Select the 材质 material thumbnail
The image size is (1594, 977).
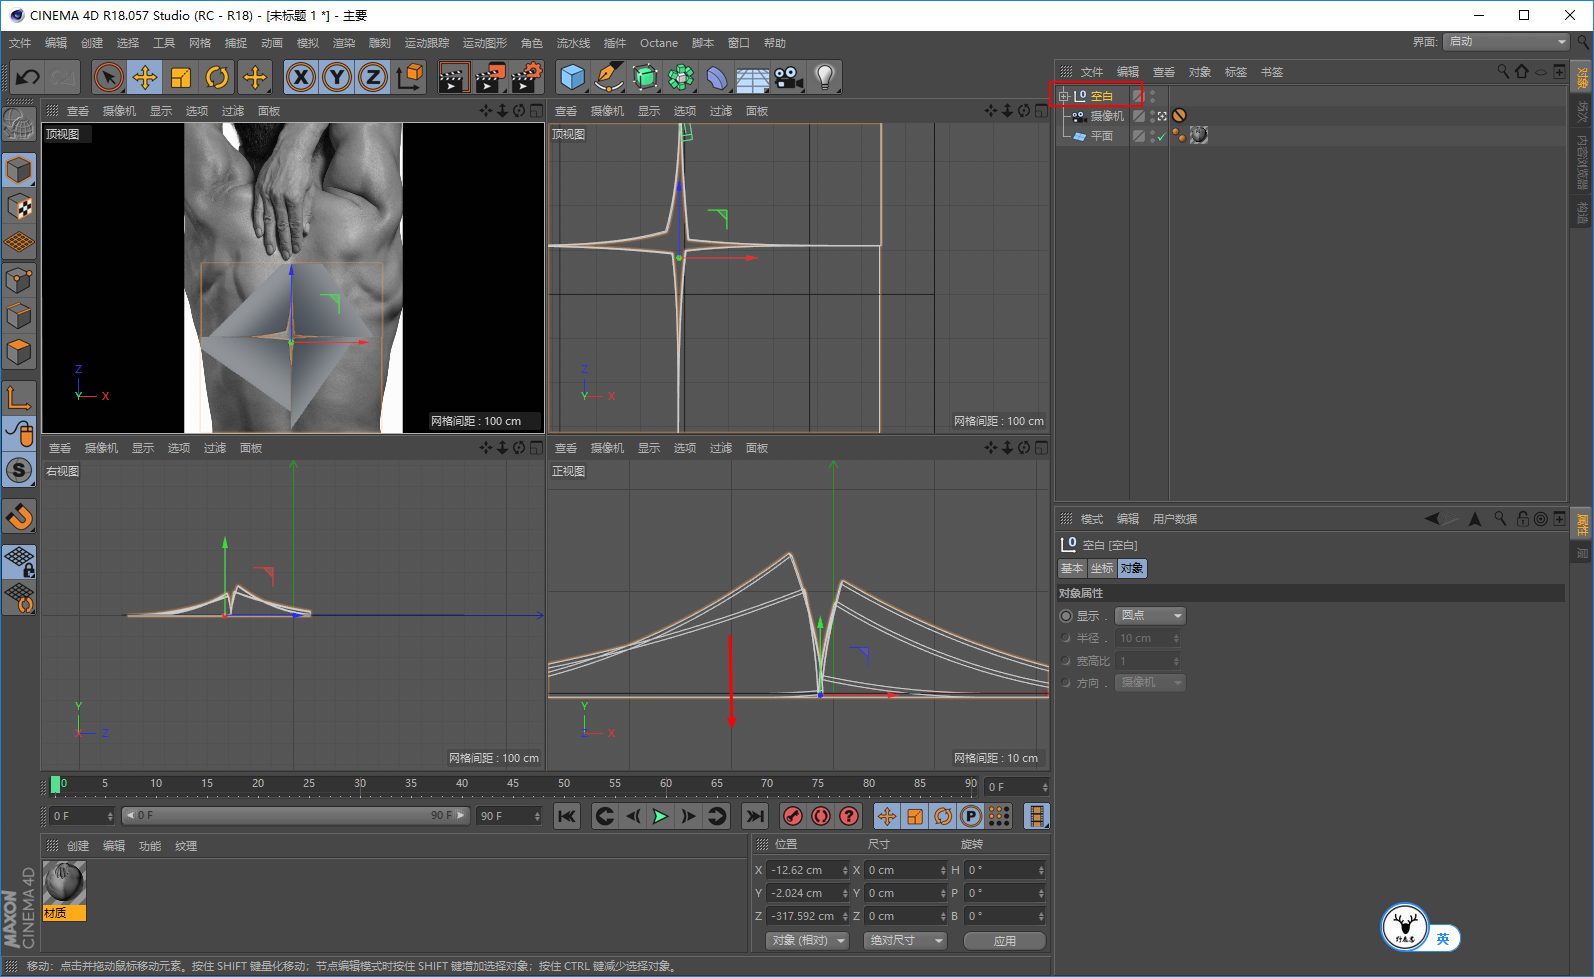(x=65, y=890)
